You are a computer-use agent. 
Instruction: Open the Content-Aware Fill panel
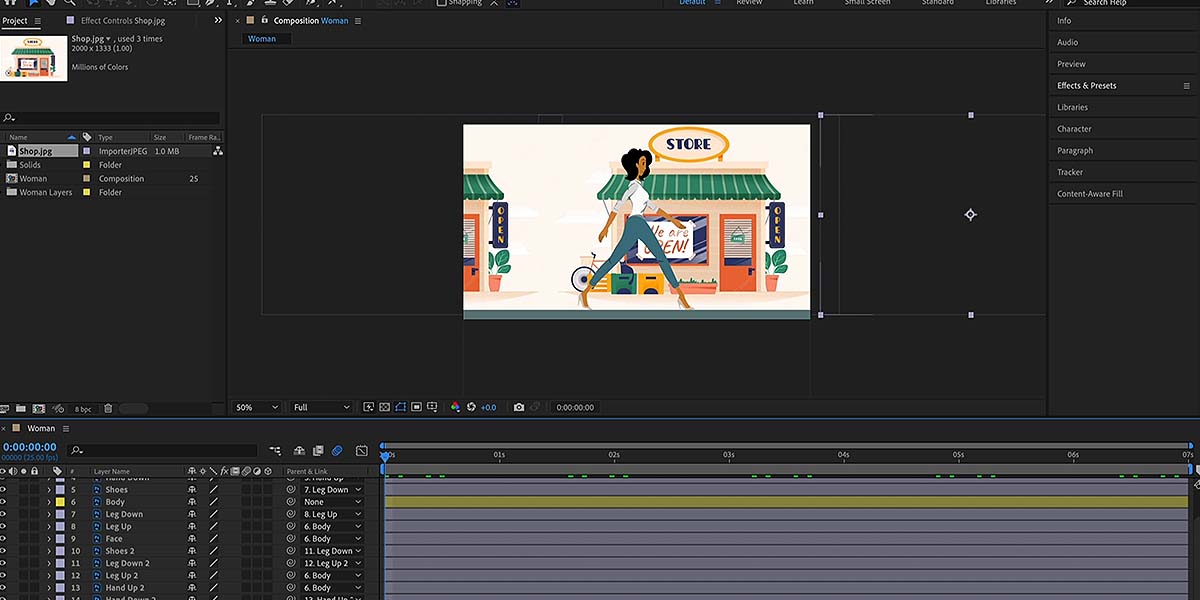[1090, 194]
